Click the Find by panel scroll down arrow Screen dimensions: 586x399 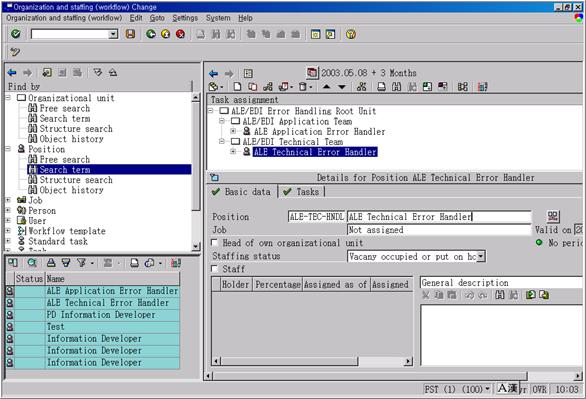click(x=196, y=246)
